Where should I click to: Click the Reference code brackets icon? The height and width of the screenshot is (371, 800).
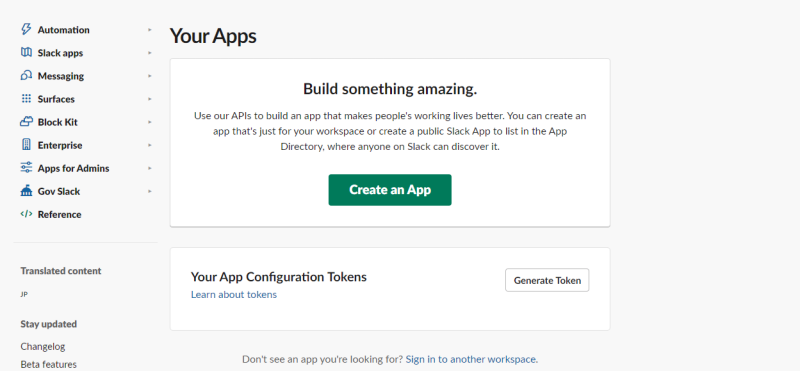[x=26, y=214]
